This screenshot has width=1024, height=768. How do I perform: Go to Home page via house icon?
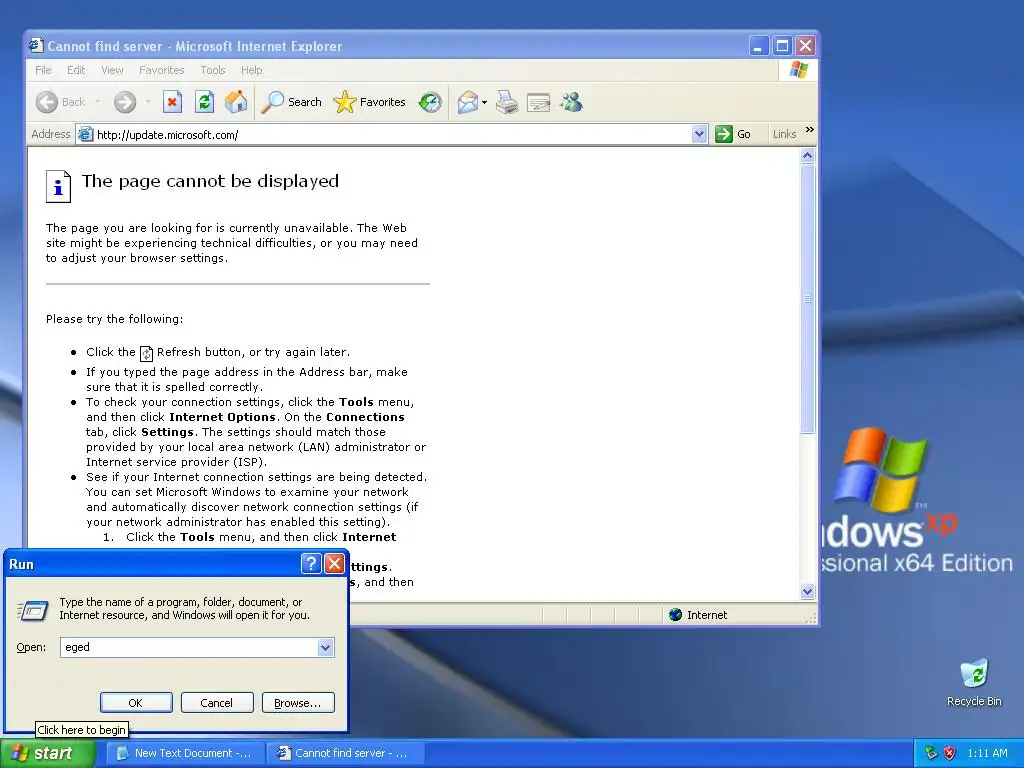click(236, 102)
